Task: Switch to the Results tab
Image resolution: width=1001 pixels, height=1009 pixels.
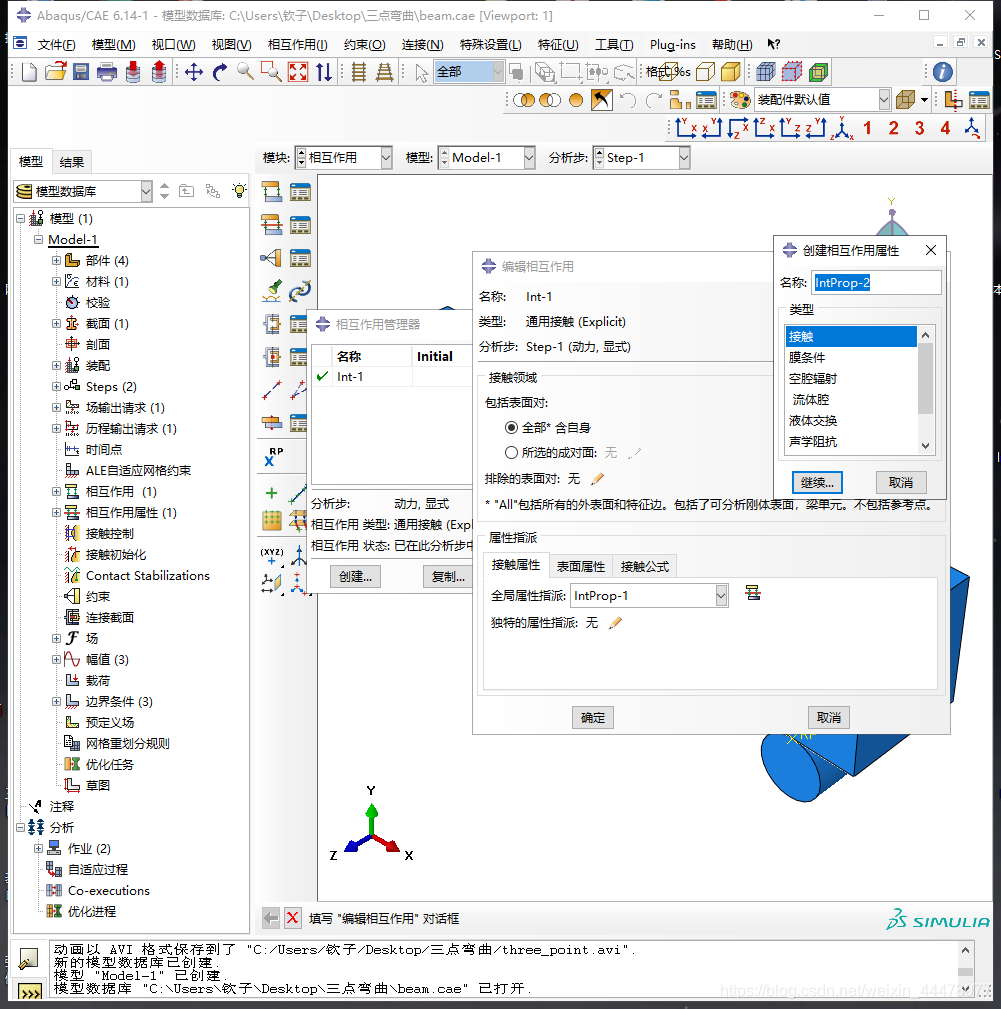Action: 71,162
